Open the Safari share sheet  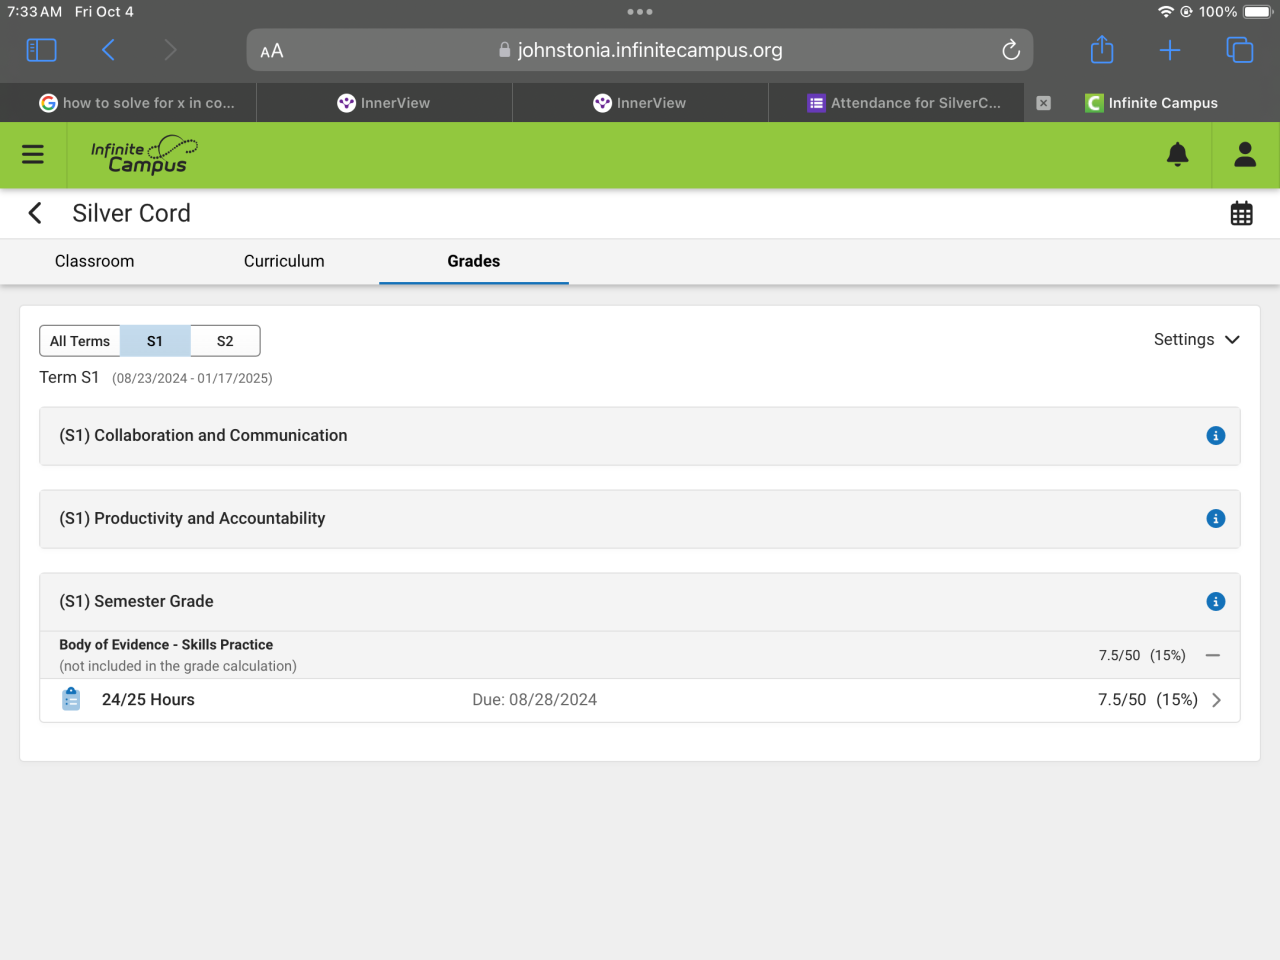click(x=1102, y=49)
